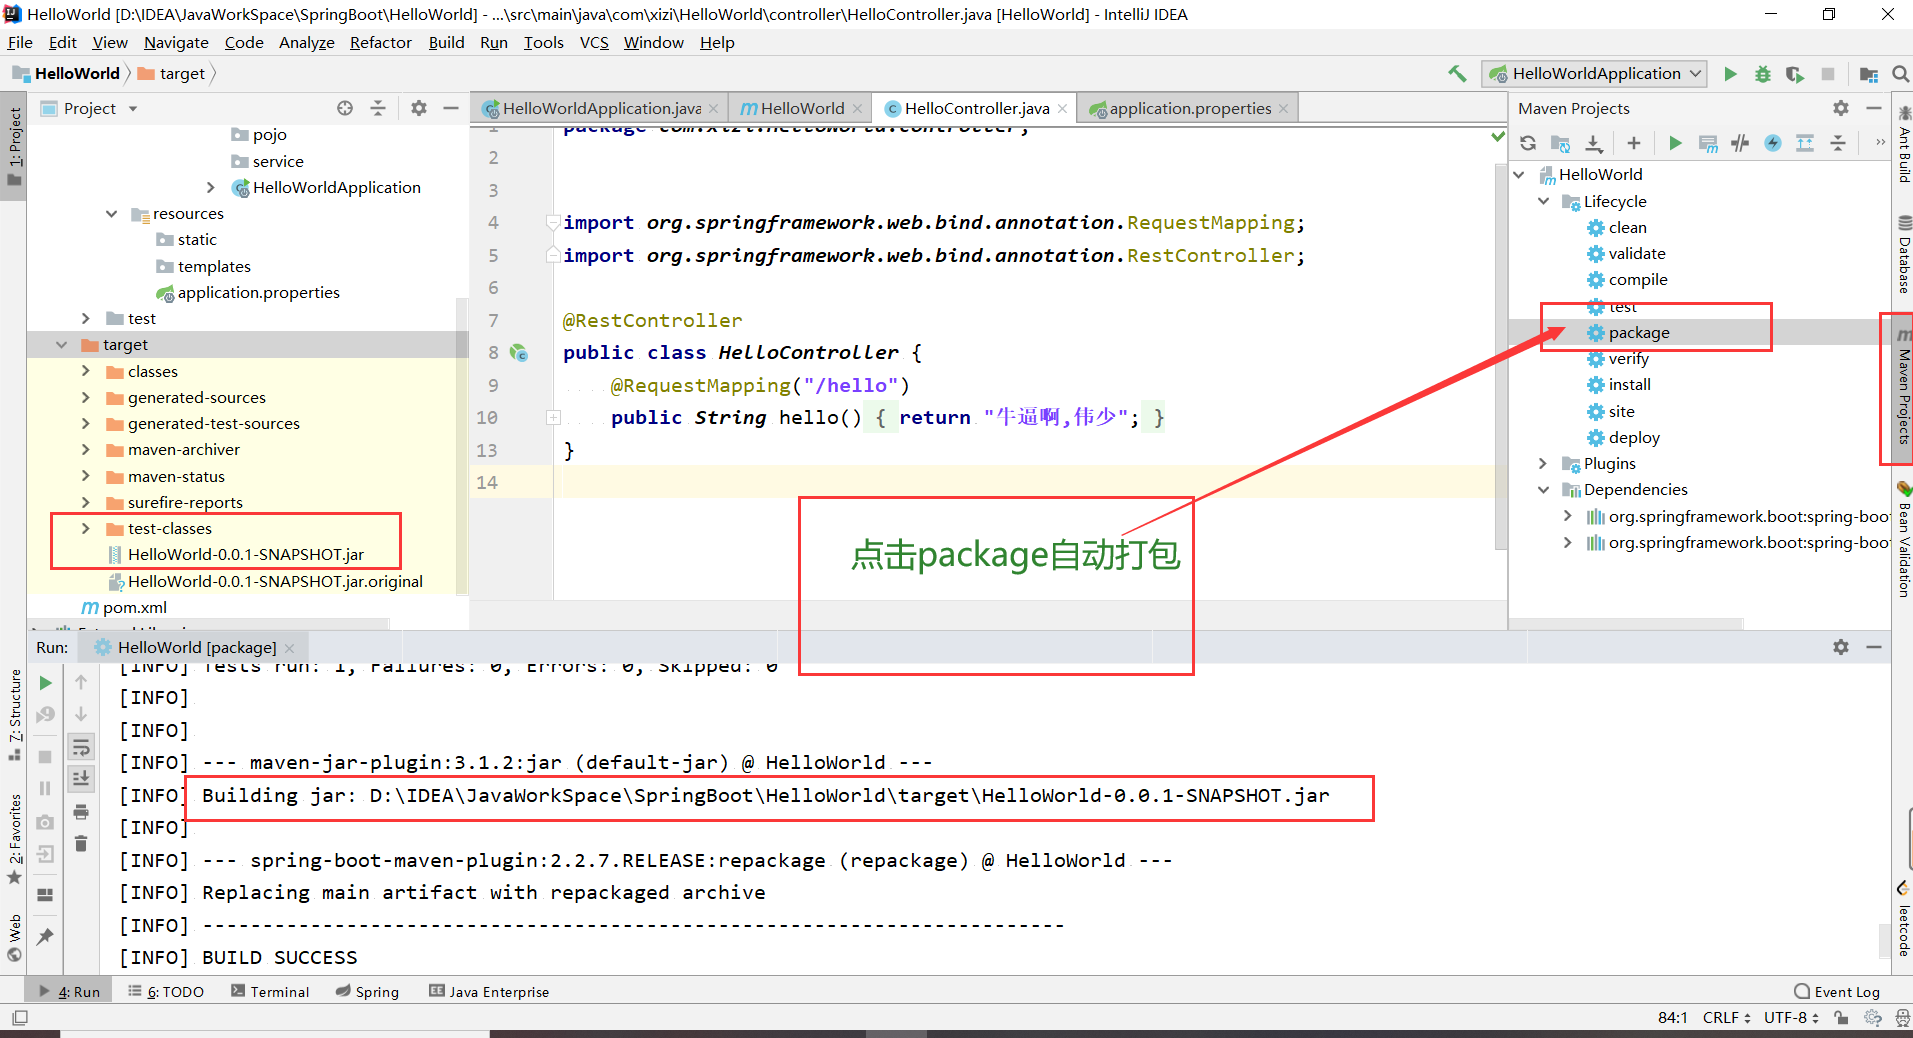Toggle tool window bars via bottom-left icon

[20, 1017]
